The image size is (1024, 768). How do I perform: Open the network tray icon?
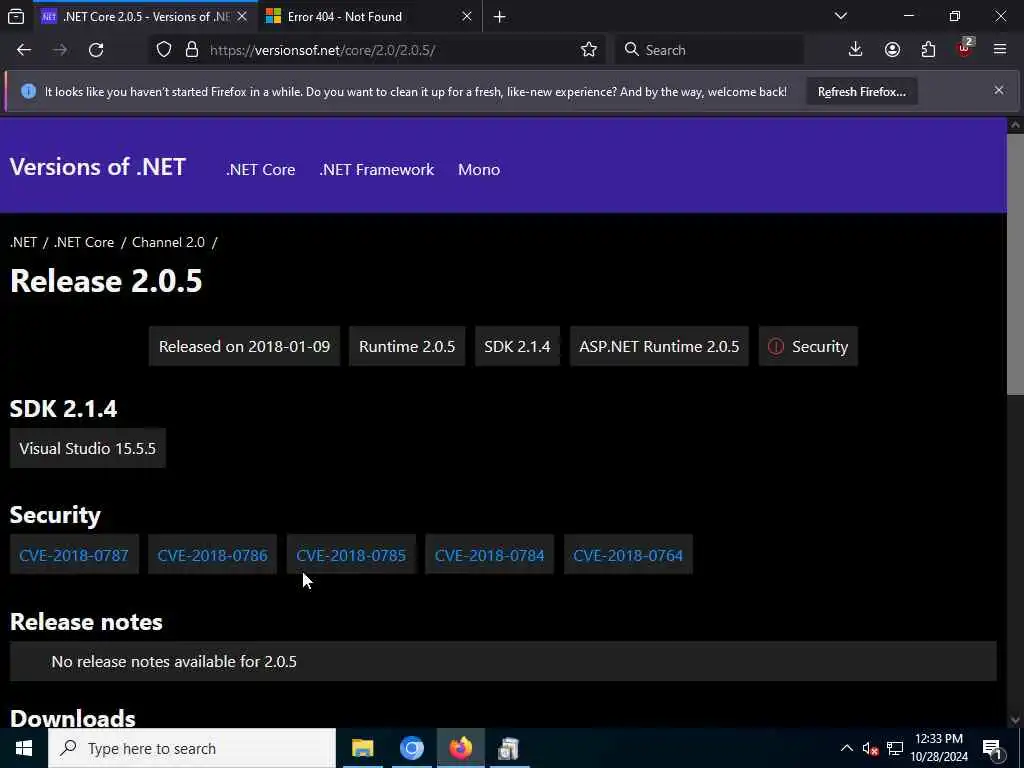895,748
